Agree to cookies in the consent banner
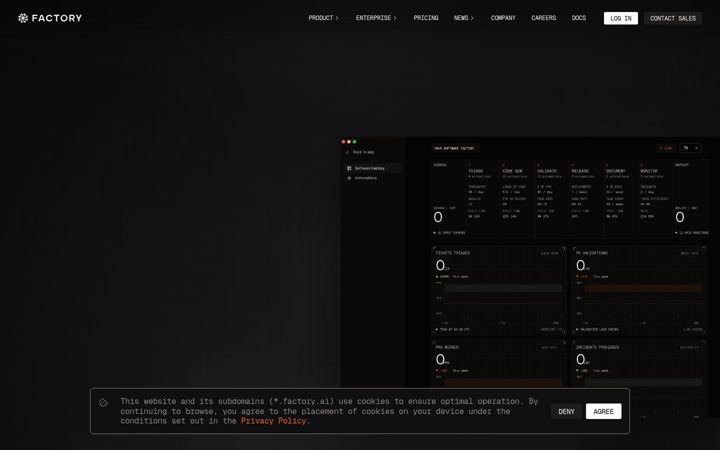Viewport: 720px width, 450px height. coord(603,411)
